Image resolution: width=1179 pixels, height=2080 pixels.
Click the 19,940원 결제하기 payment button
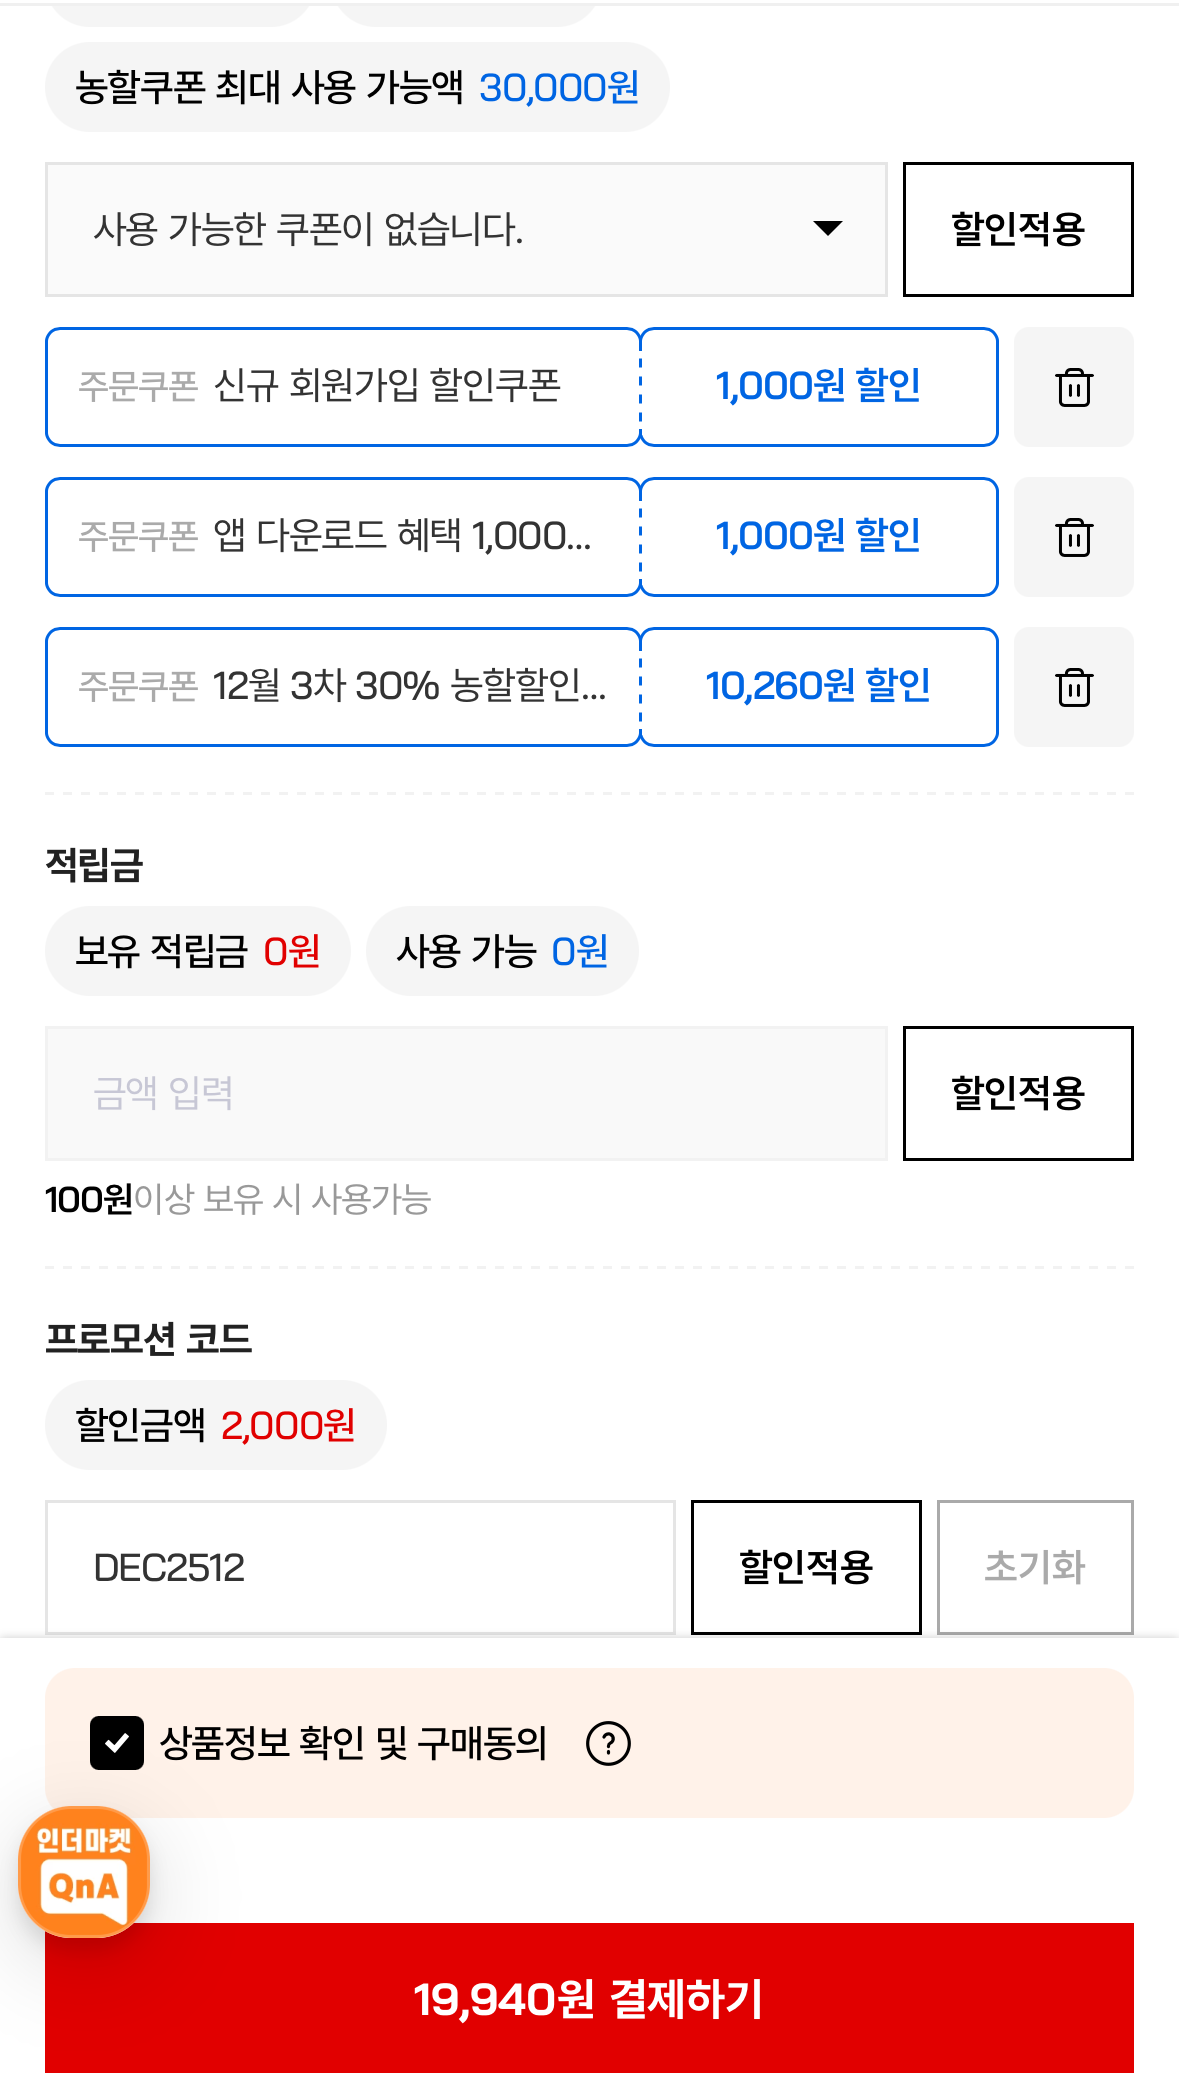pos(589,1998)
